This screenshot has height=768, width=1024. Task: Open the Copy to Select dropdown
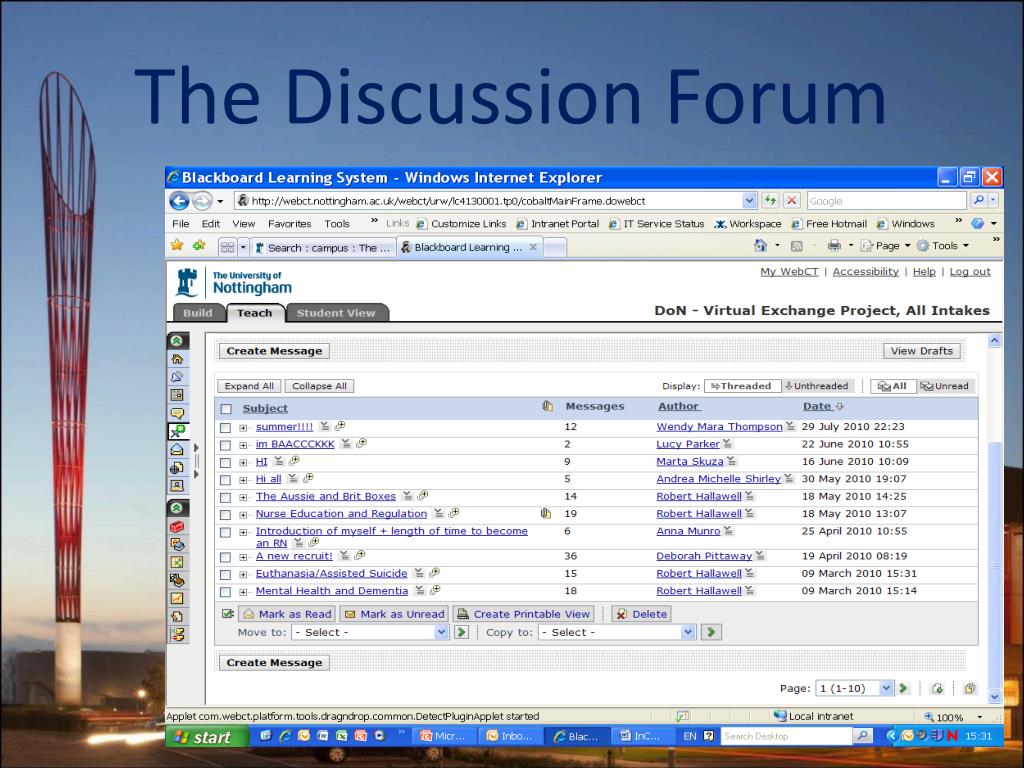pos(616,632)
